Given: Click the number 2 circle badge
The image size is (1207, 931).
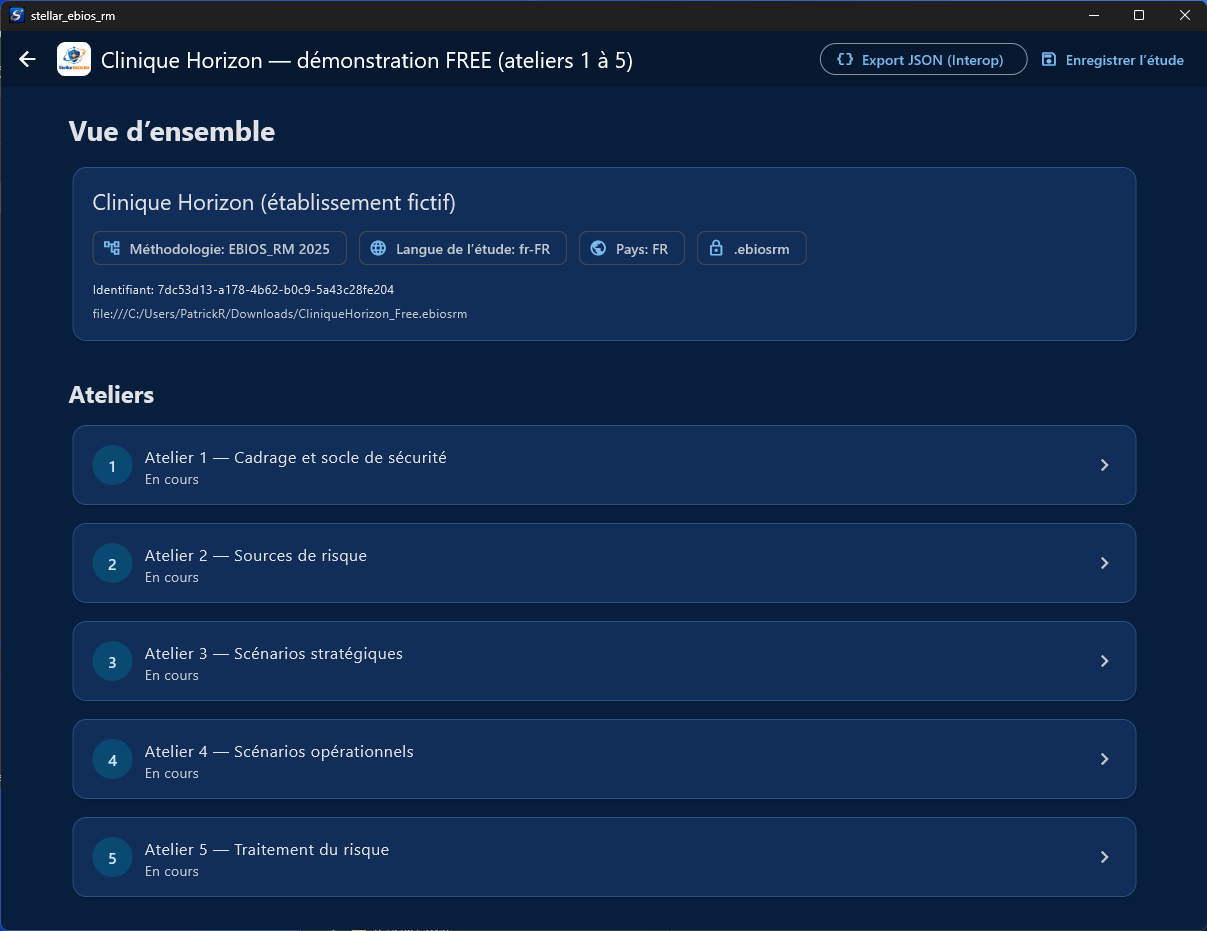Looking at the screenshot, I should point(112,564).
